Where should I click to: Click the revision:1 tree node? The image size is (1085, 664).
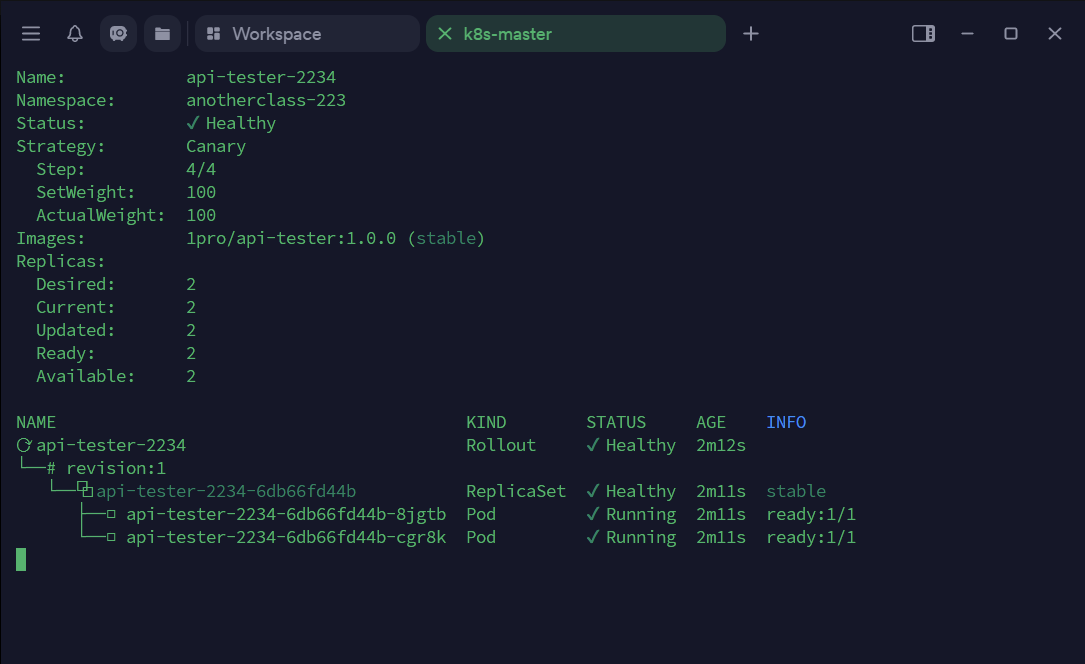pyautogui.click(x=115, y=468)
